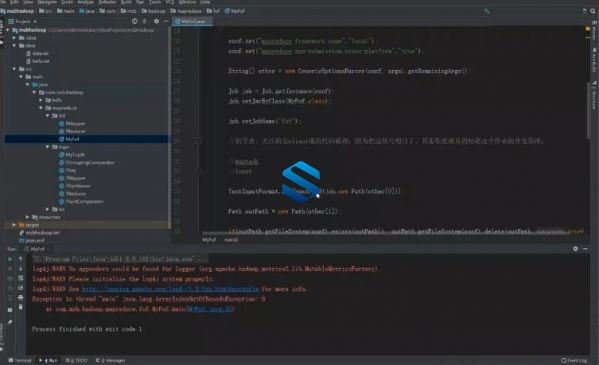Viewport: 599px width, 365px height.
Task: Collapse the src folder arrow
Action: click(x=14, y=69)
